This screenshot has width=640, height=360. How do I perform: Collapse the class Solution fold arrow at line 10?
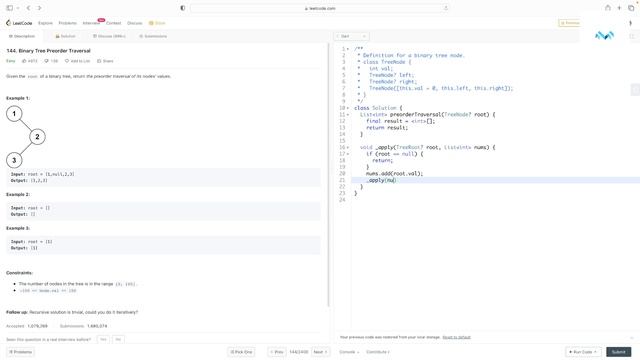coord(348,108)
